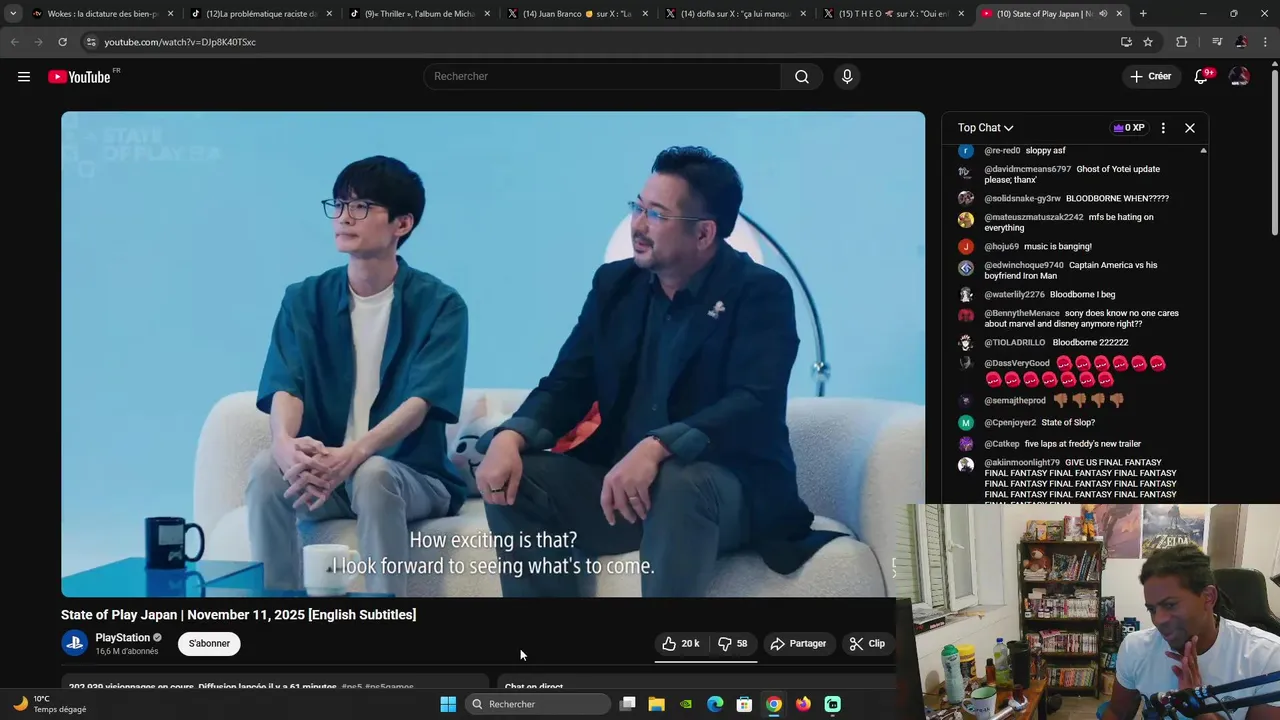Open the PlayStation channel avatar

coord(74,643)
